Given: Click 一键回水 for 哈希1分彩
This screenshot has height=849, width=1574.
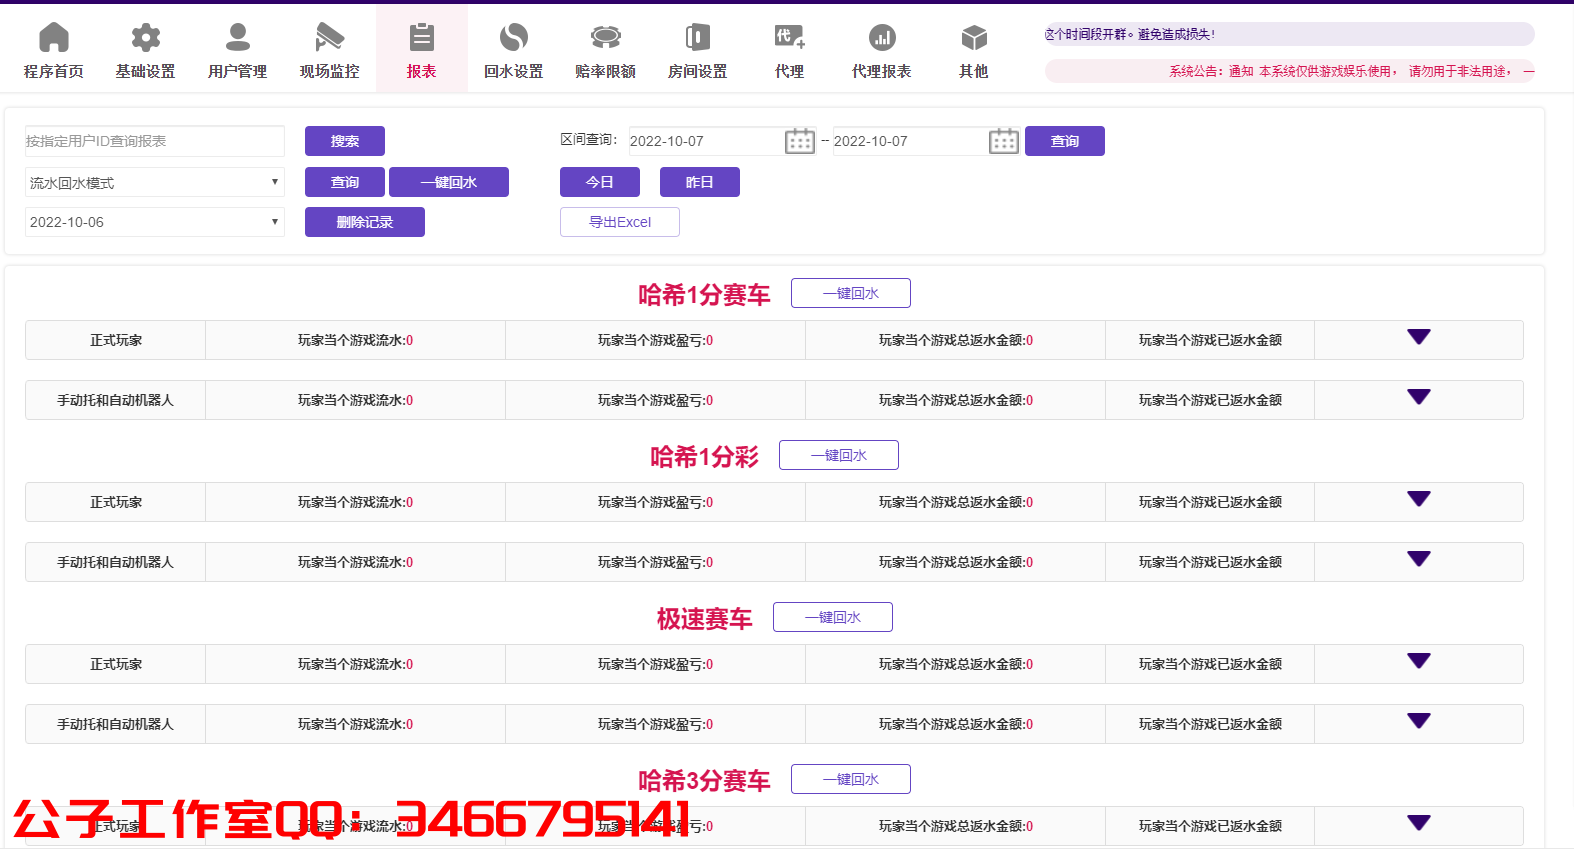Looking at the screenshot, I should tap(839, 455).
